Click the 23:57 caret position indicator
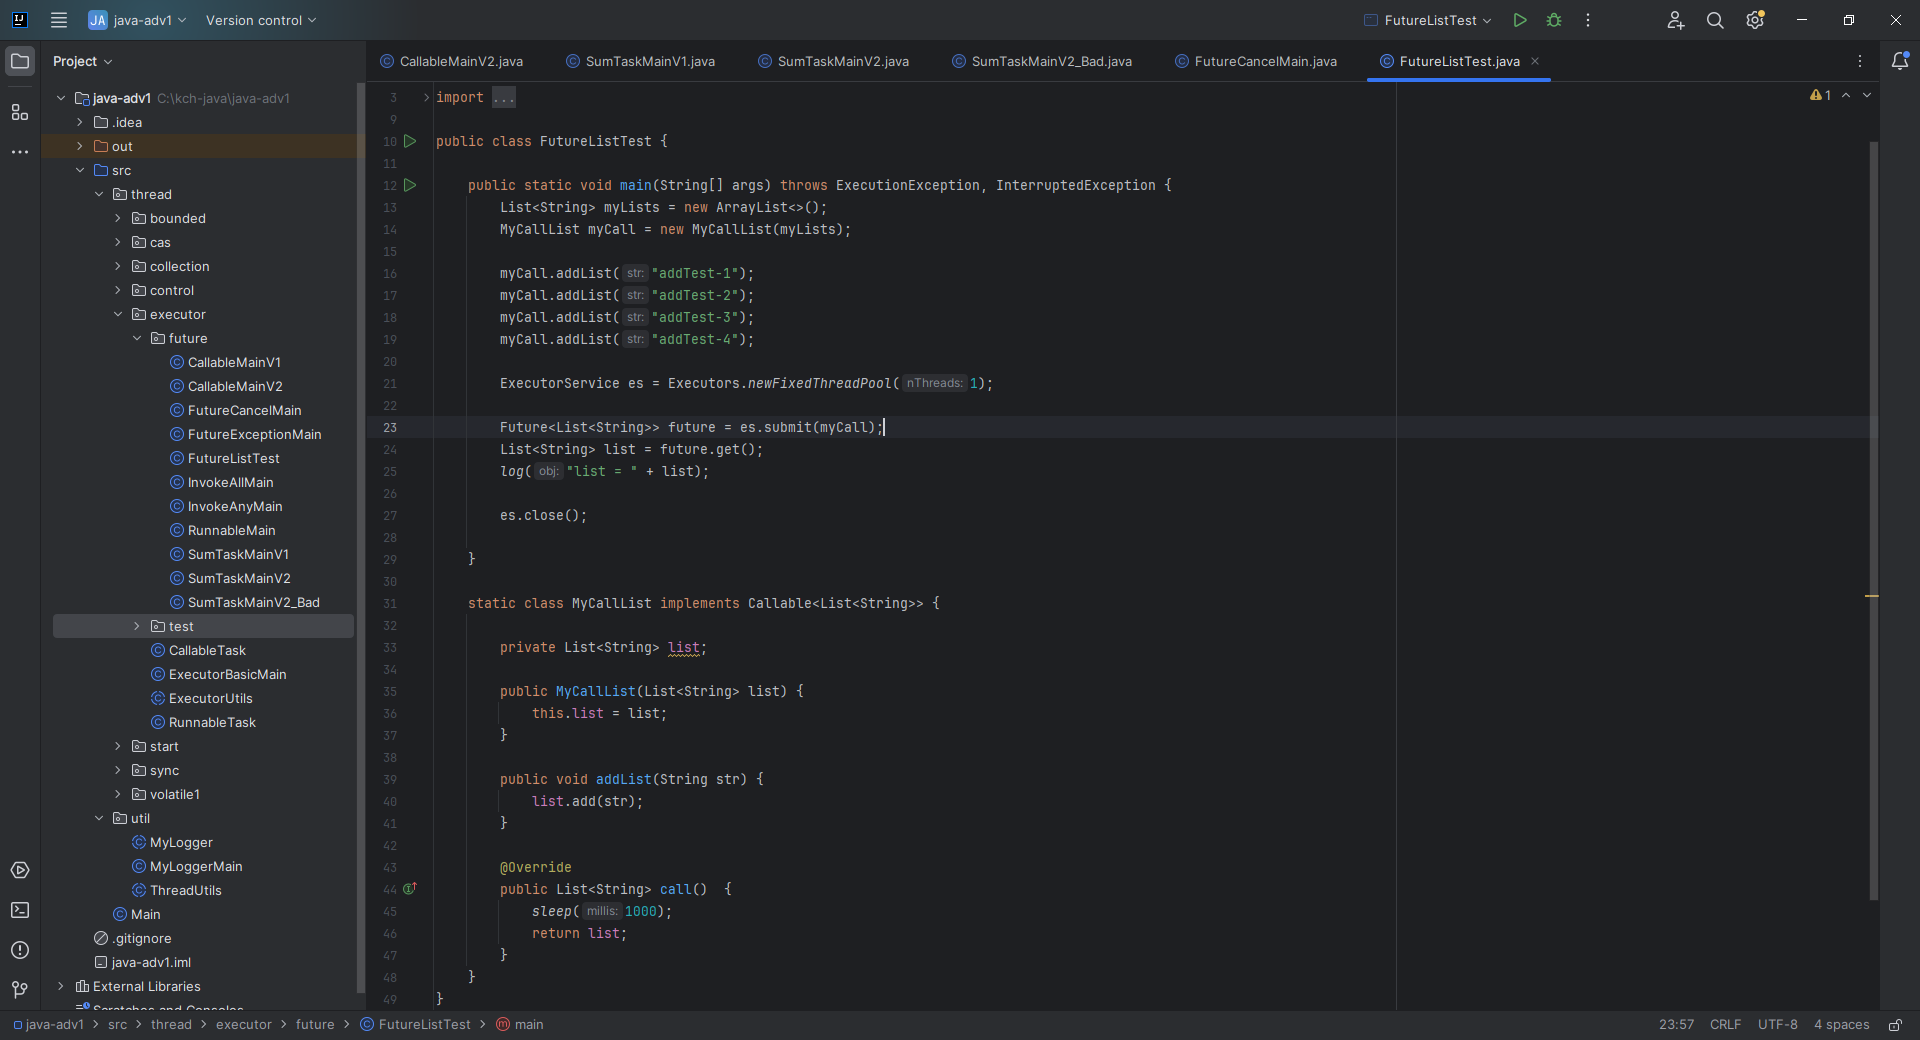This screenshot has height=1040, width=1920. (x=1677, y=1025)
